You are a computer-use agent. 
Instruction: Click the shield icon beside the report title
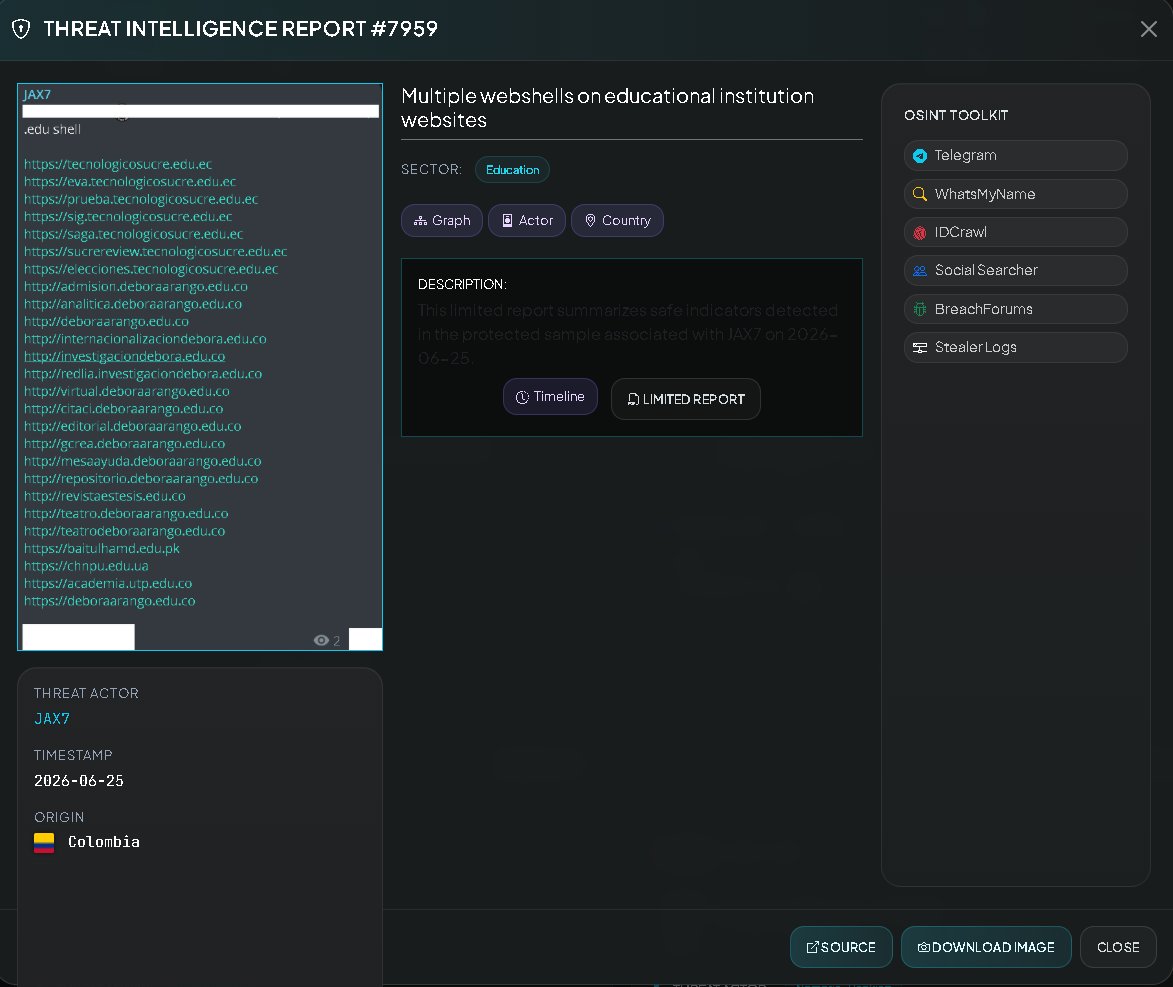pyautogui.click(x=21, y=29)
